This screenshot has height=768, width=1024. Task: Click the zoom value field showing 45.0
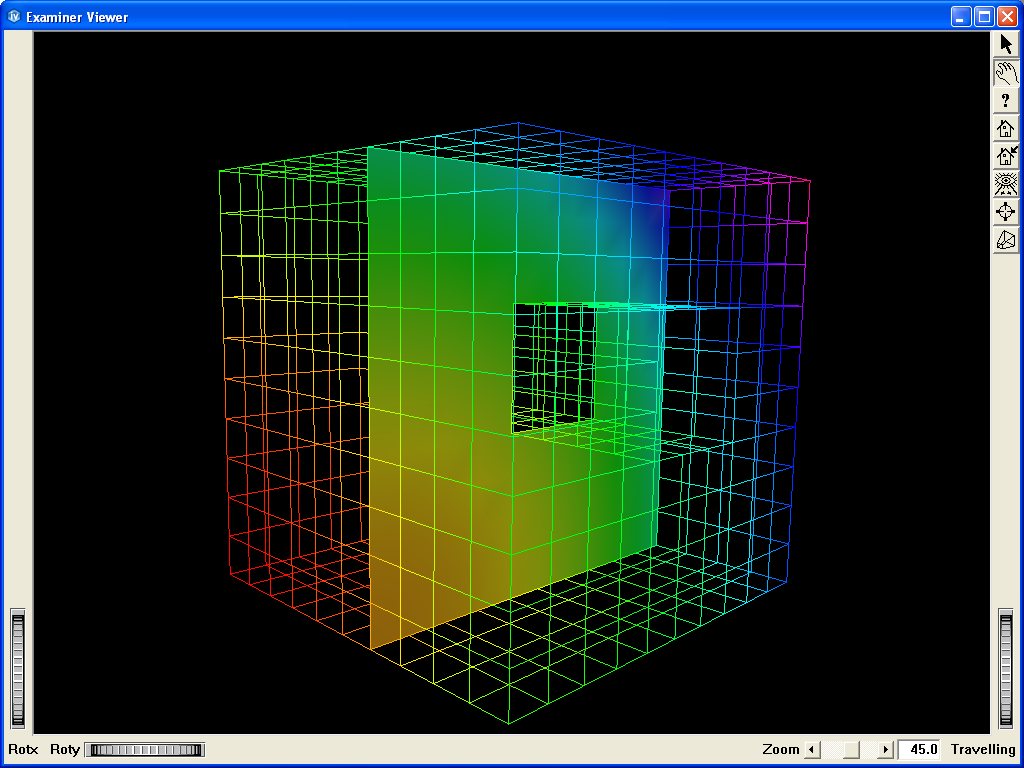[x=919, y=750]
